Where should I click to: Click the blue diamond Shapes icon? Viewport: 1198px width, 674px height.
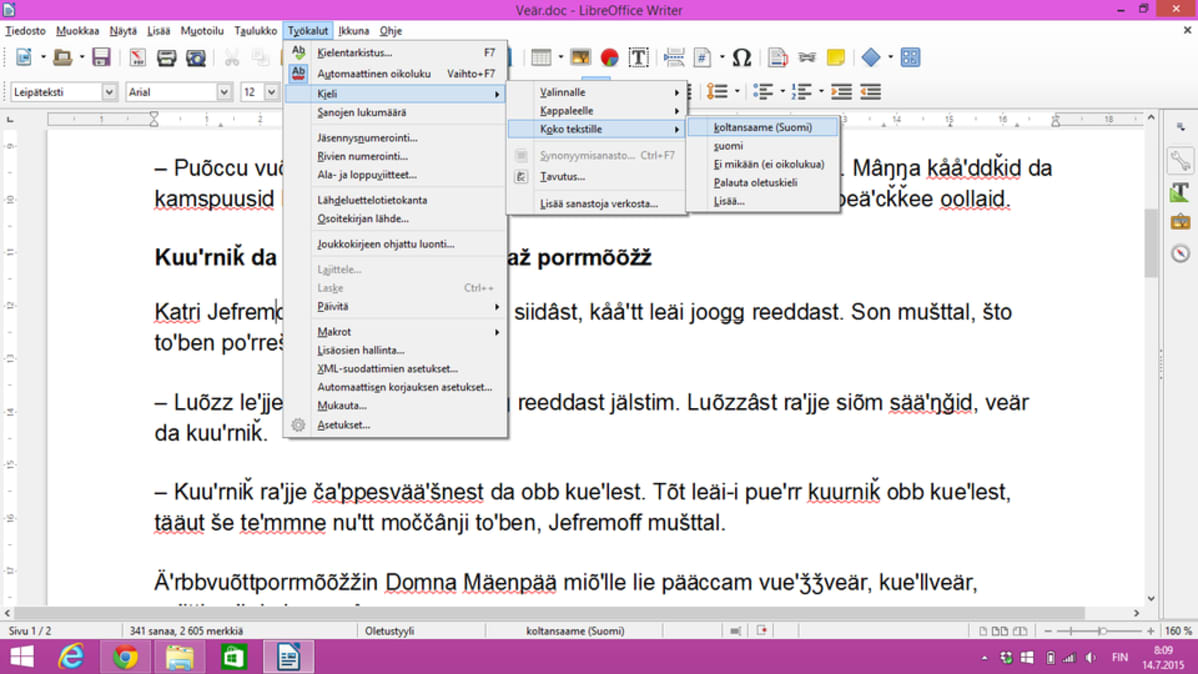[871, 57]
